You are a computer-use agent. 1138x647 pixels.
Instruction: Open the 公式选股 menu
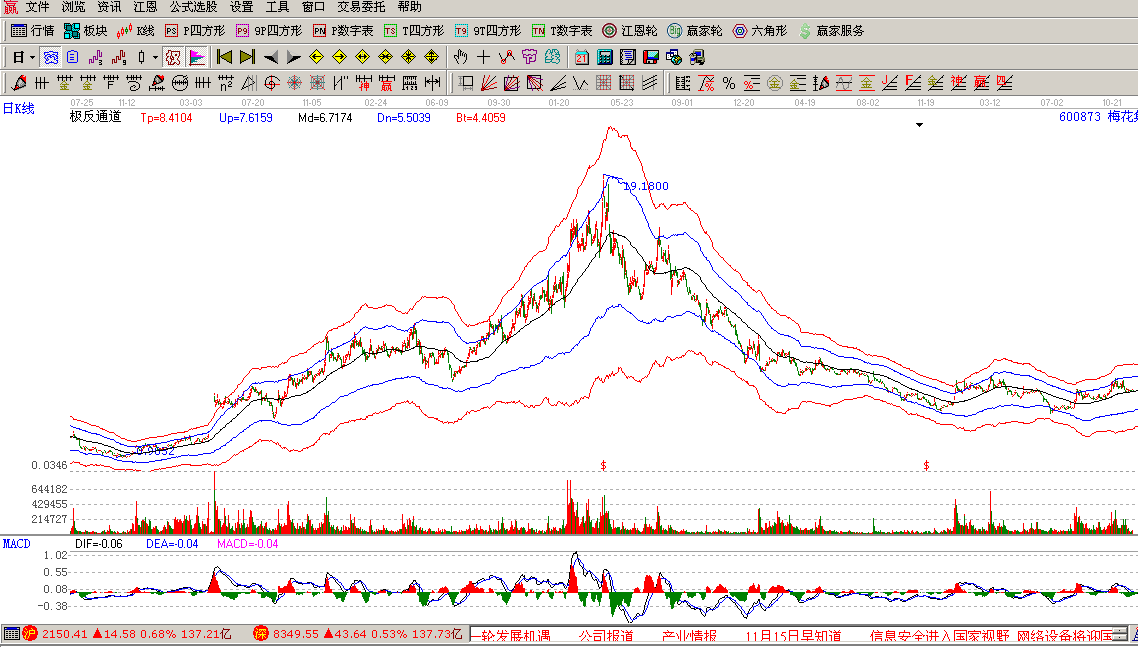pos(193,7)
